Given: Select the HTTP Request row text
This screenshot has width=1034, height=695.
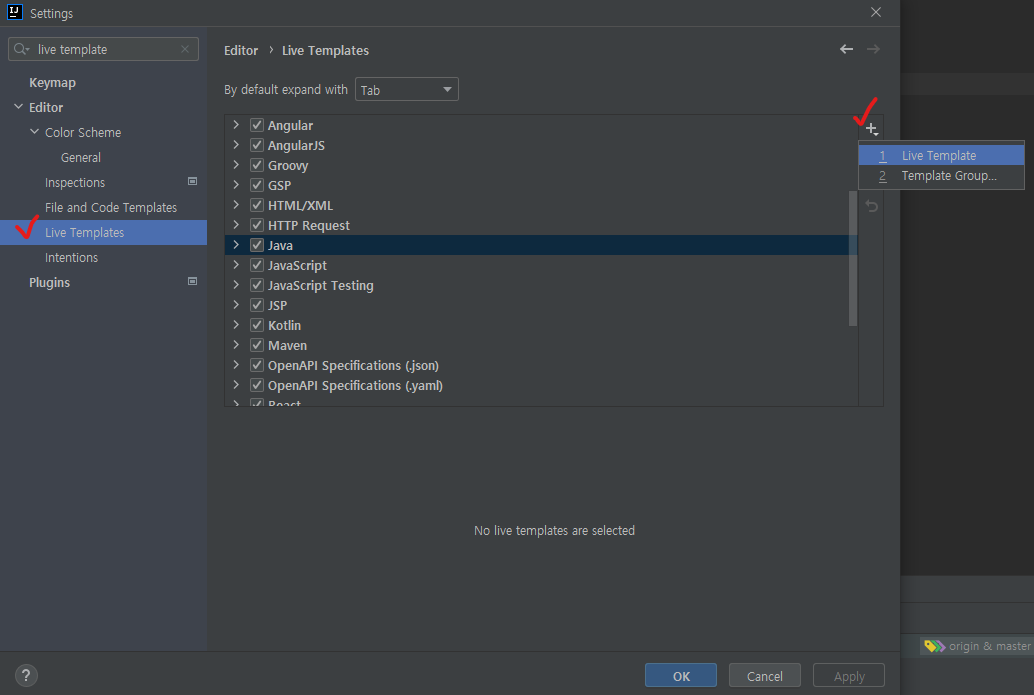Looking at the screenshot, I should [x=309, y=226].
